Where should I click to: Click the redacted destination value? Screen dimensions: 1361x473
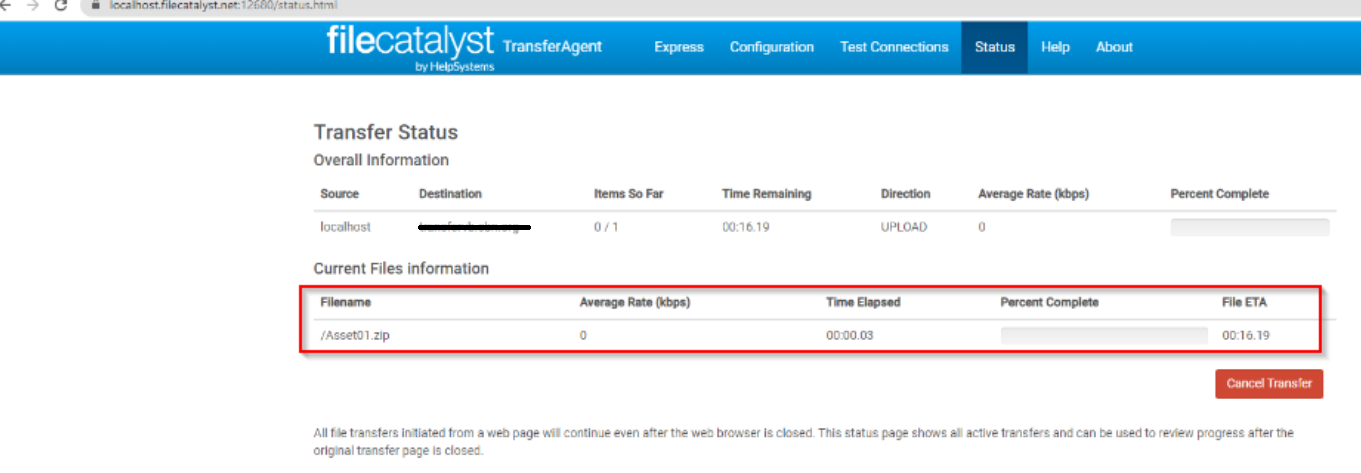click(474, 227)
